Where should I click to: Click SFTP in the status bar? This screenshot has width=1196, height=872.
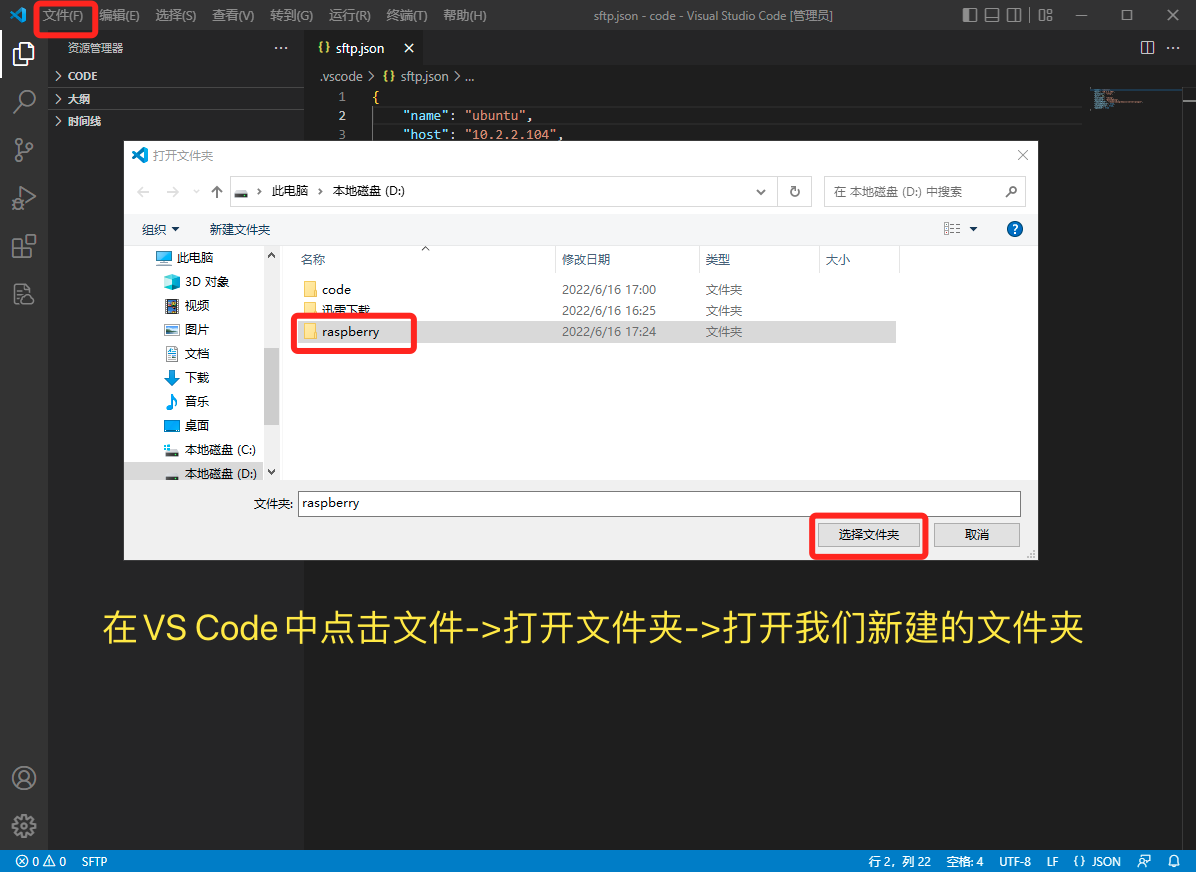click(95, 861)
